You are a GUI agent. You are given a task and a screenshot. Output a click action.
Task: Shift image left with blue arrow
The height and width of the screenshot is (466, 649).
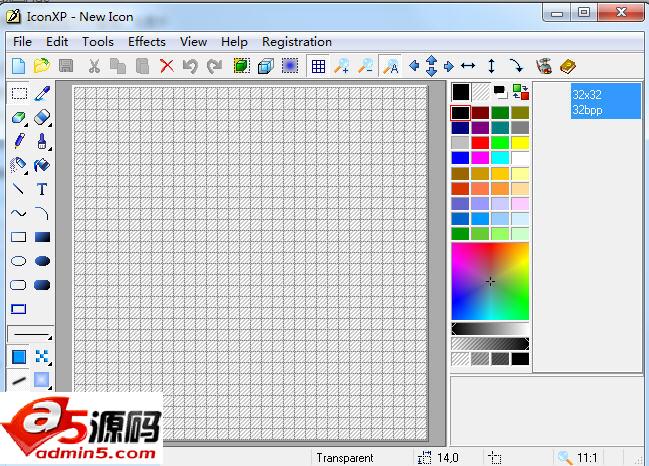[414, 66]
